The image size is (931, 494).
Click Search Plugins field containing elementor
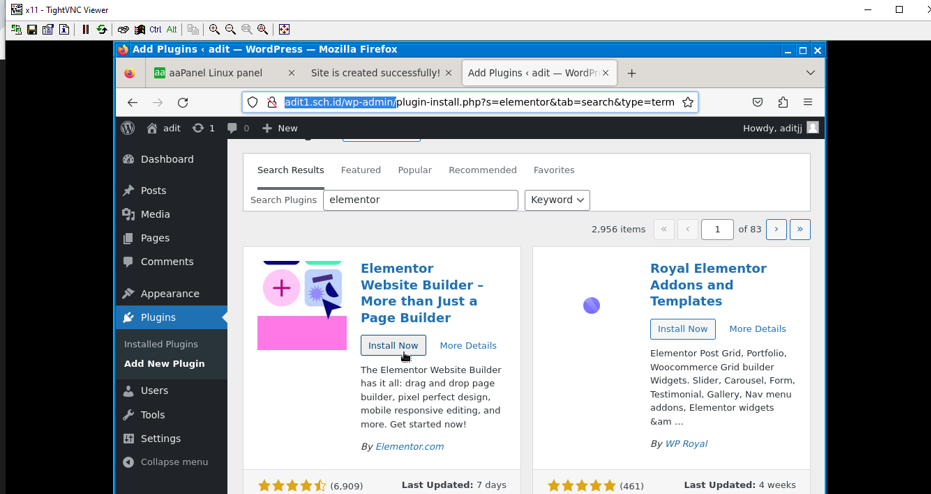tap(420, 200)
